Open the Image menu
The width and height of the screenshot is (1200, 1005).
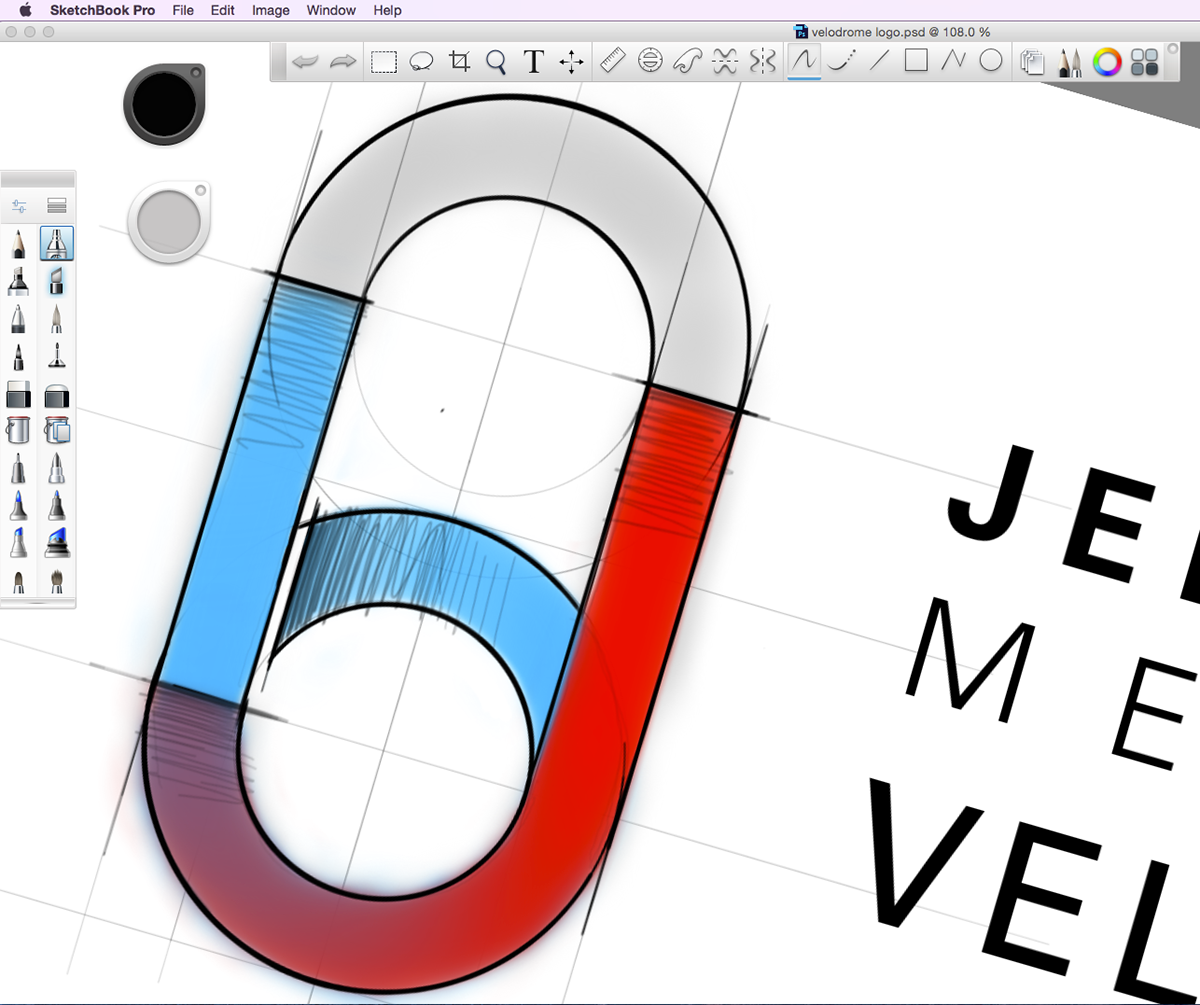[x=270, y=10]
